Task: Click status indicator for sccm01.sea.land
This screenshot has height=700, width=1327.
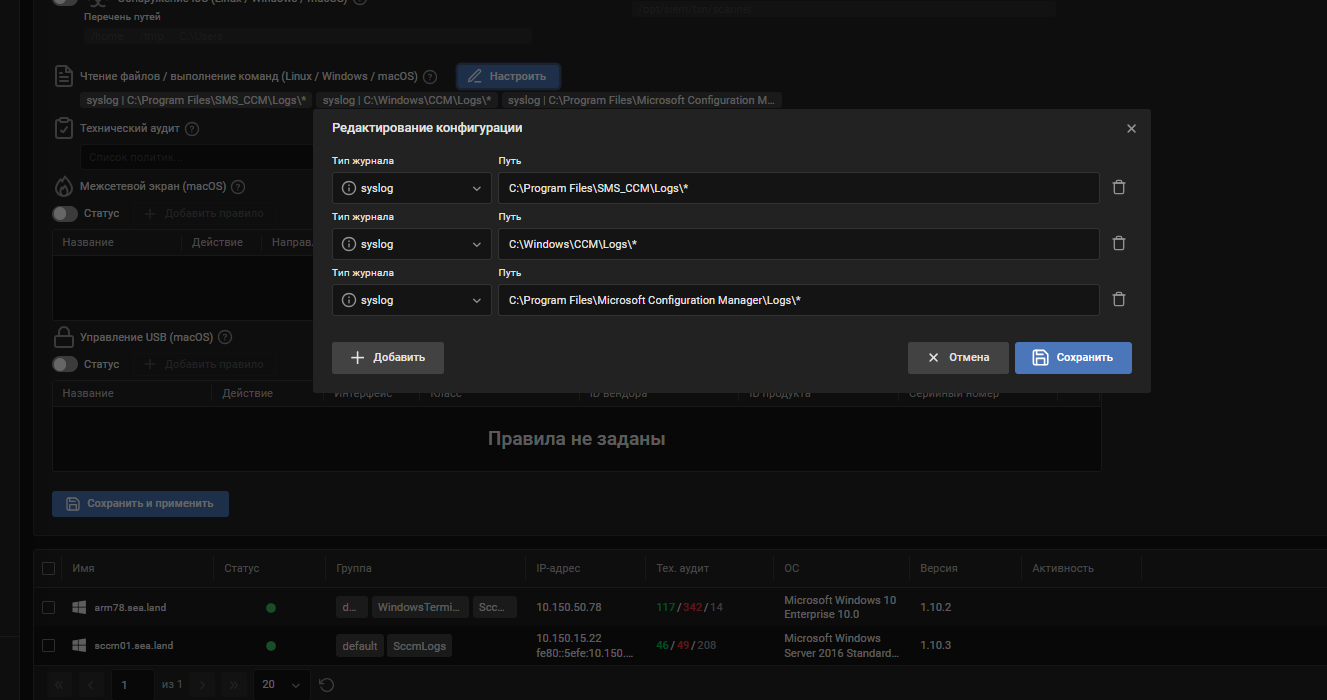Action: coord(270,646)
